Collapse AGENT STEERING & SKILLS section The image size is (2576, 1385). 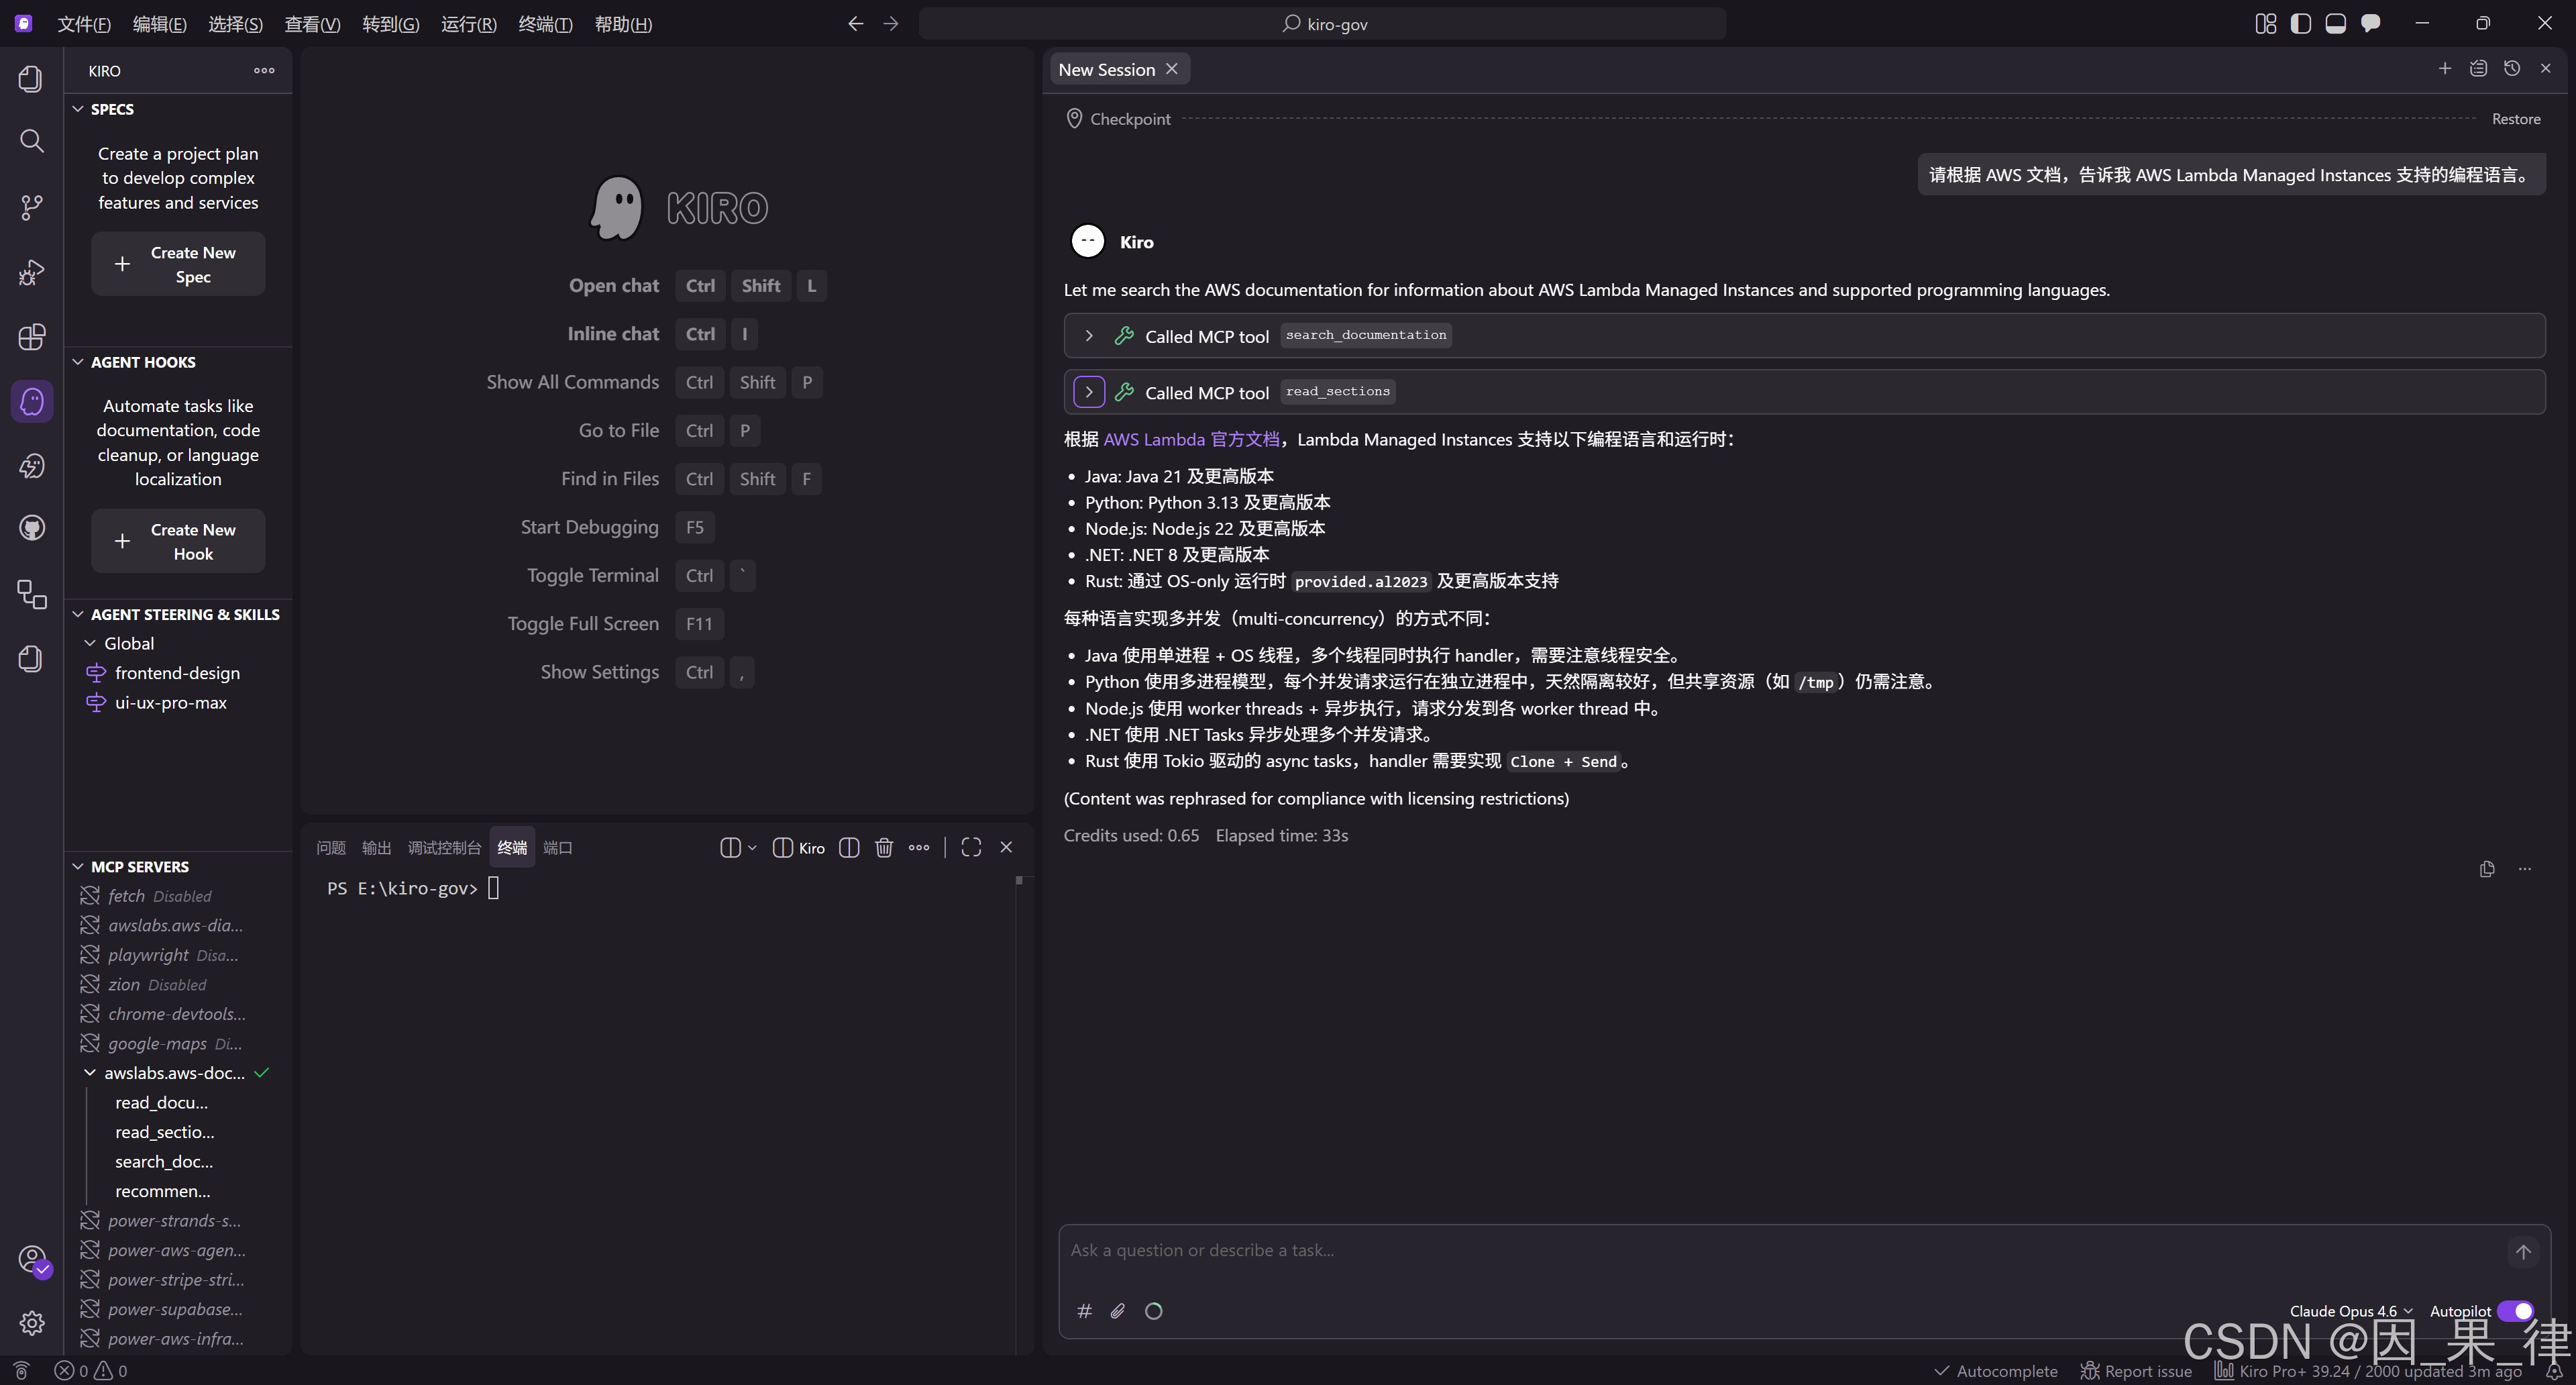(x=78, y=614)
